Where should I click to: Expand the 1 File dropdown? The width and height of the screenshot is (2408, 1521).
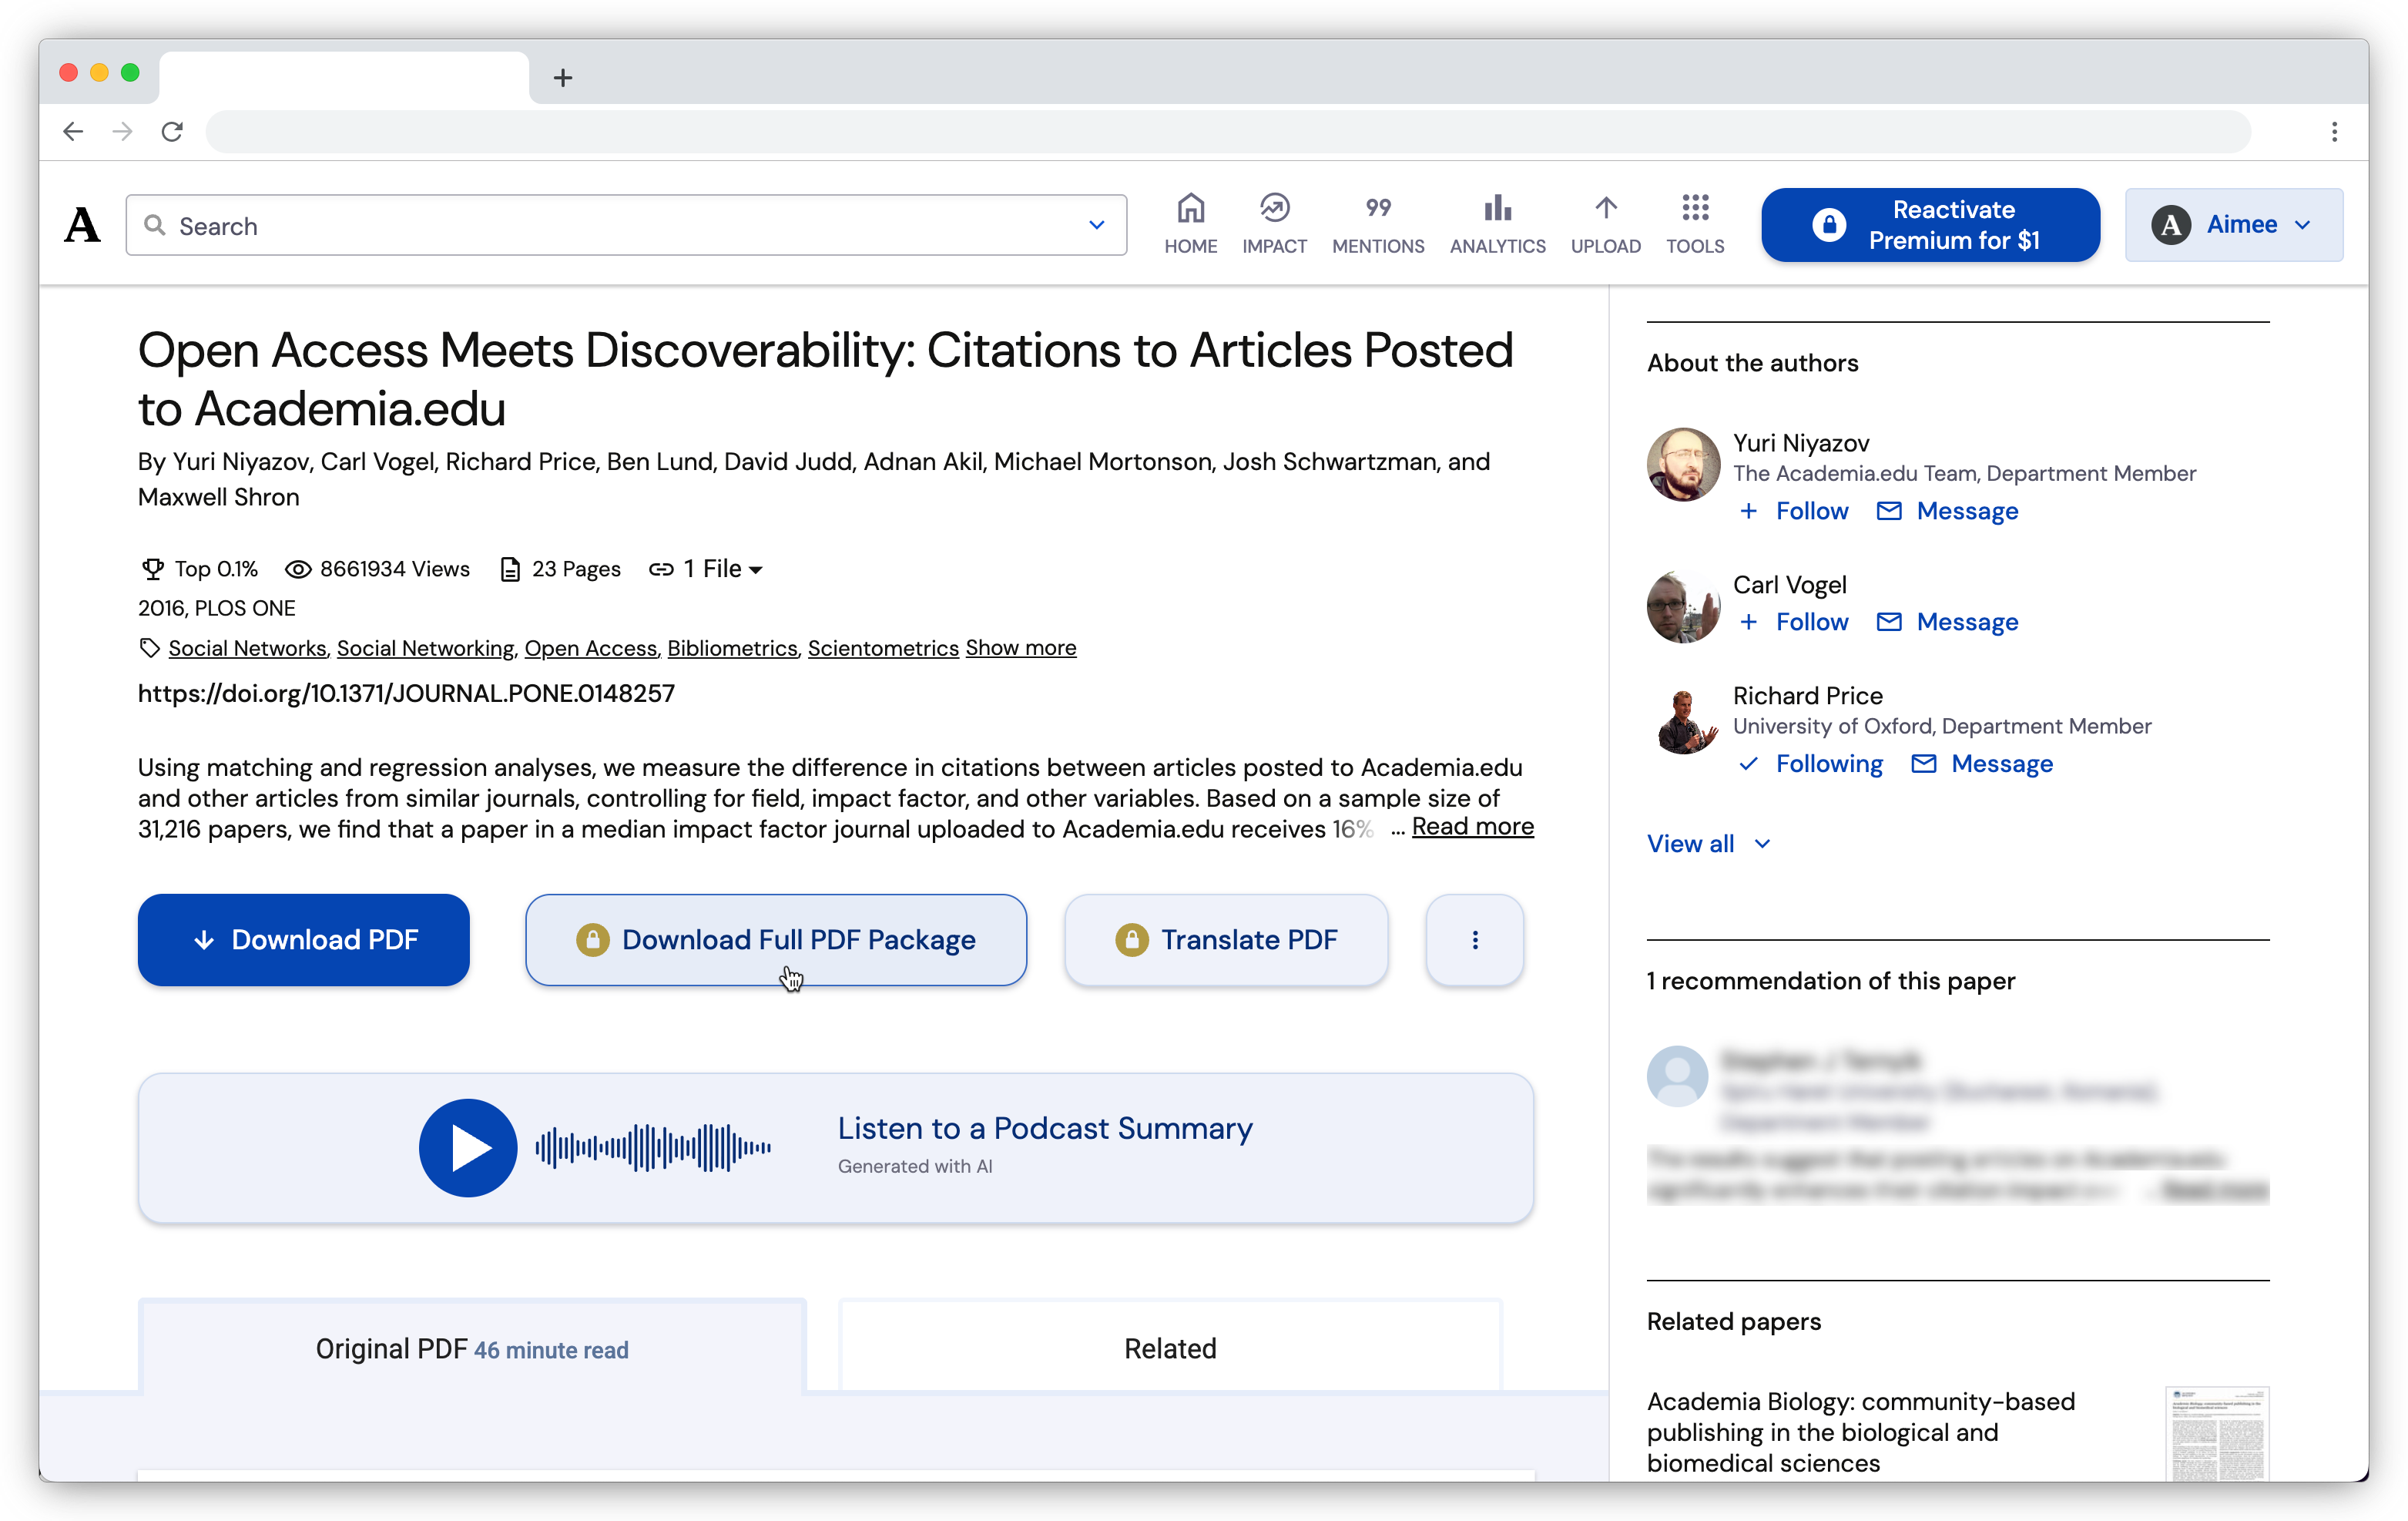(x=706, y=569)
